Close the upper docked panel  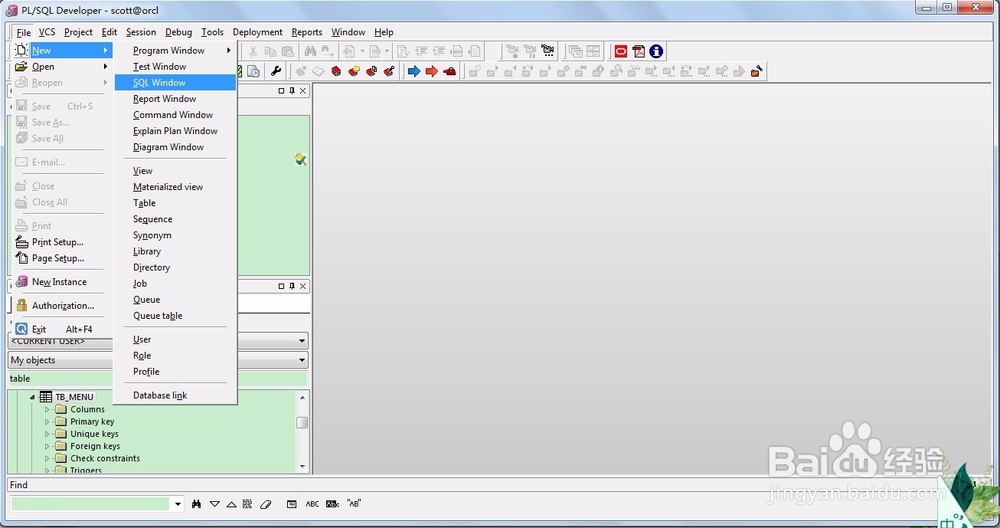click(x=303, y=91)
